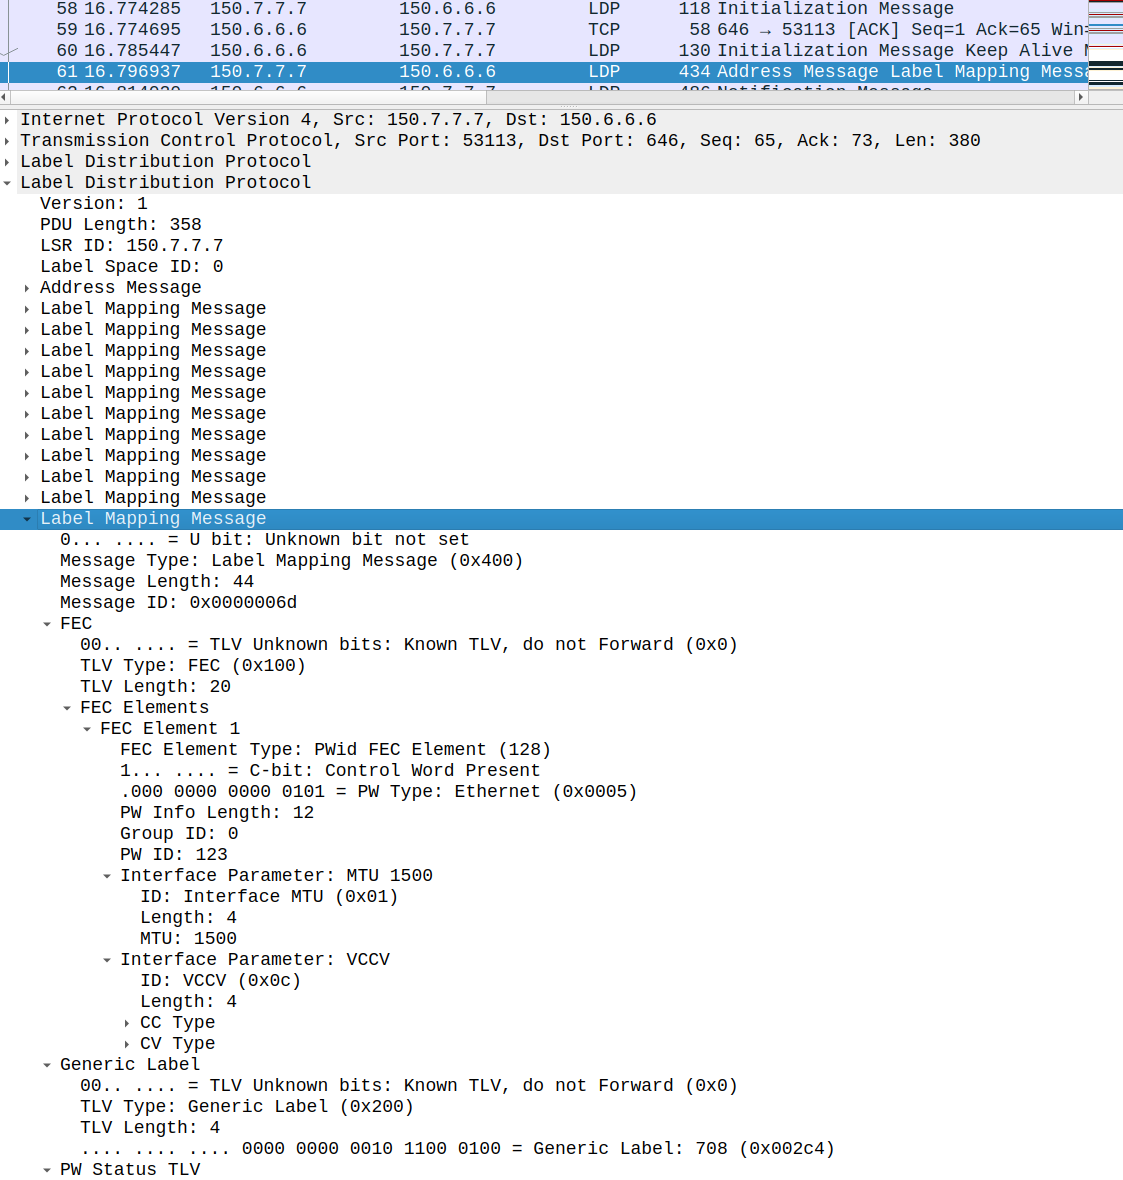1123x1180 pixels.
Task: Select the FEC tree row label
Action: point(76,625)
